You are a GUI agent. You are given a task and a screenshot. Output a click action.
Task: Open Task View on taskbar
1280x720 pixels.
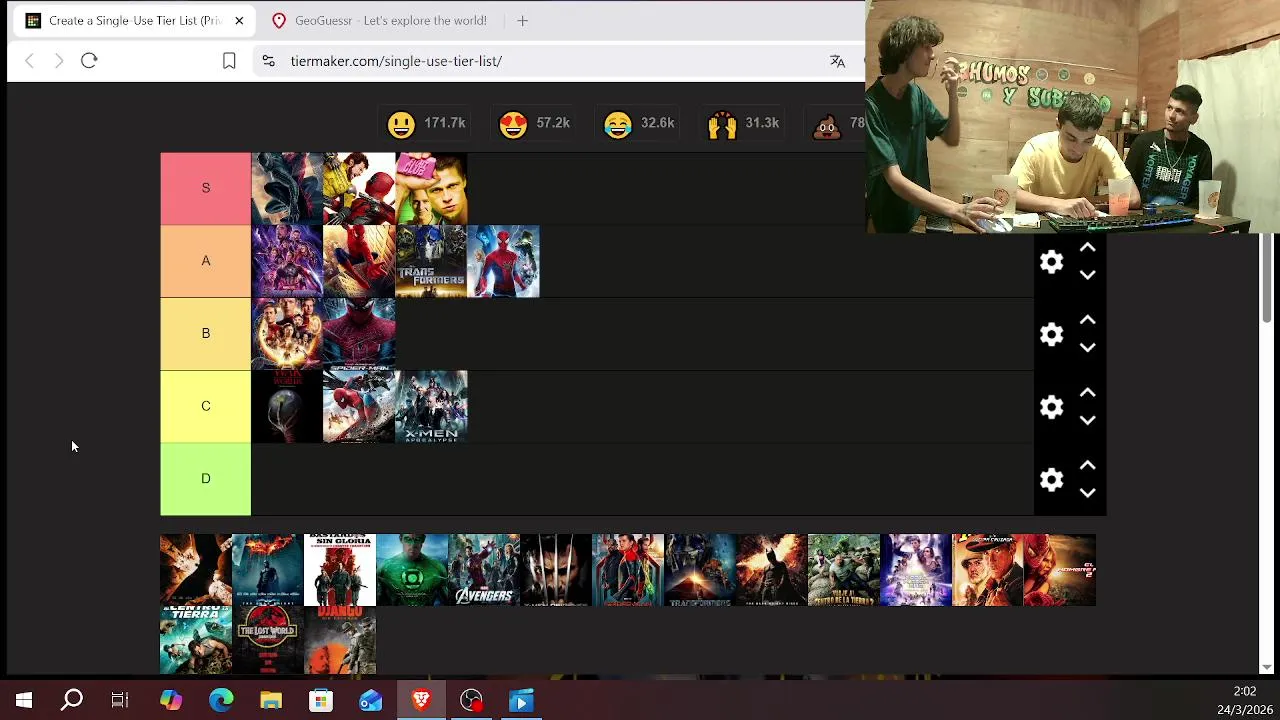pos(120,701)
